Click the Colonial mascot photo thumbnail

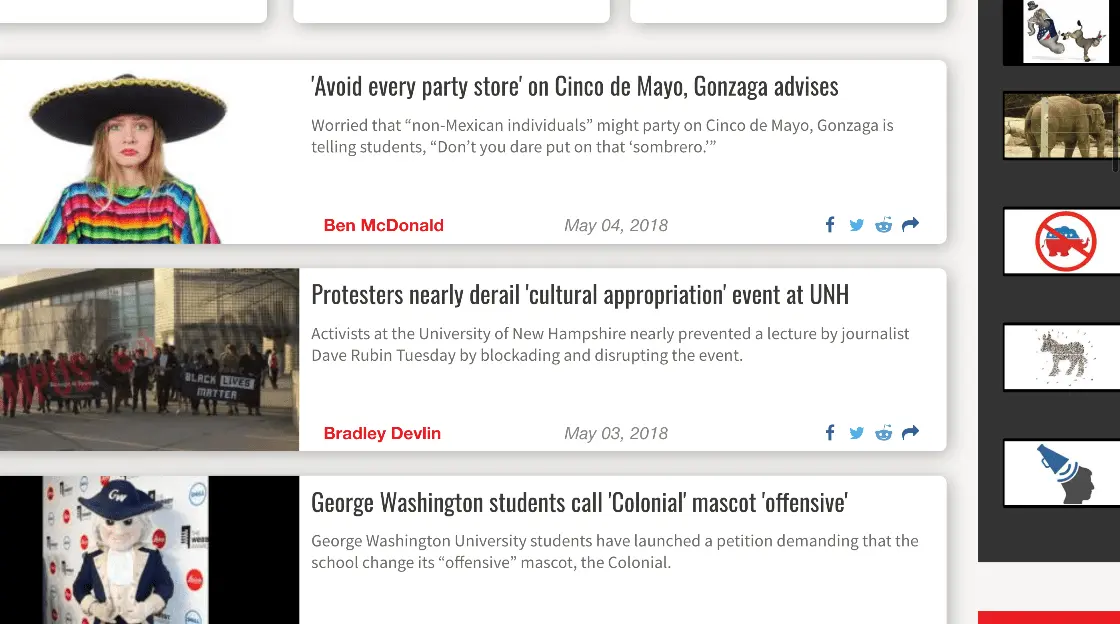[149, 550]
